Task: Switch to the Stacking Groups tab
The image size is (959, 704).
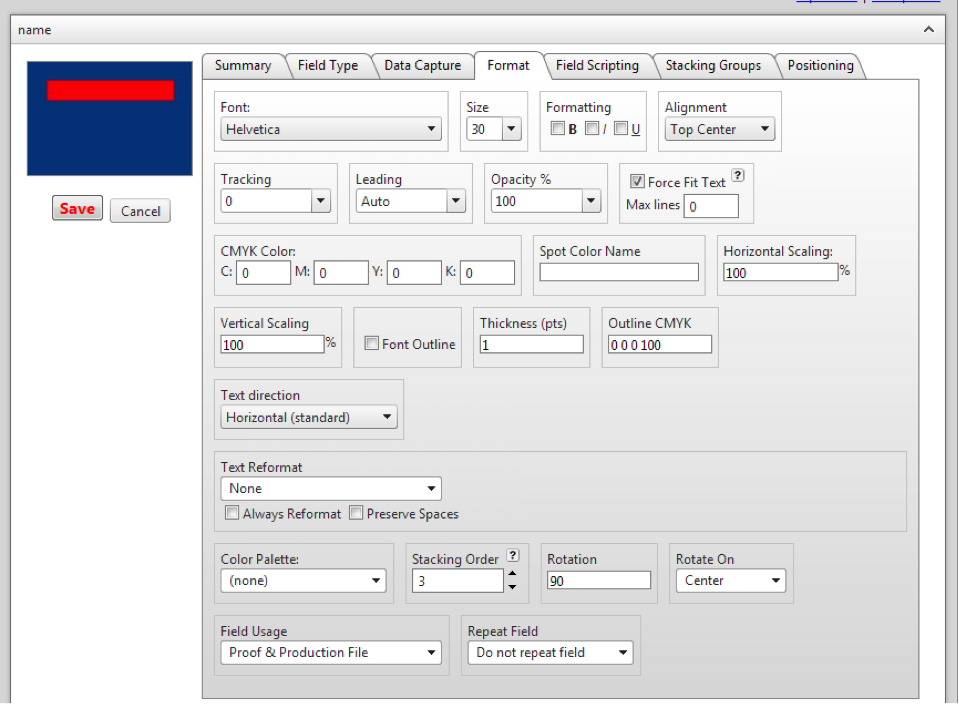Action: point(713,65)
